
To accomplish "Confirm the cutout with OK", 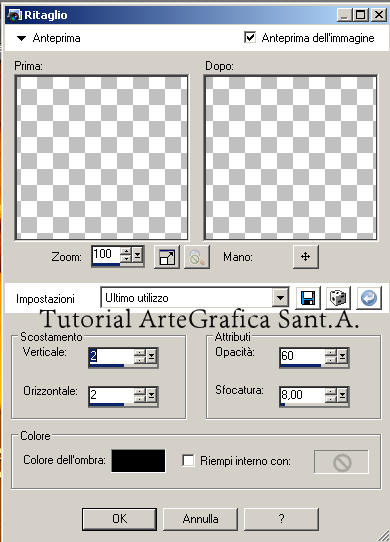I will tap(119, 519).
